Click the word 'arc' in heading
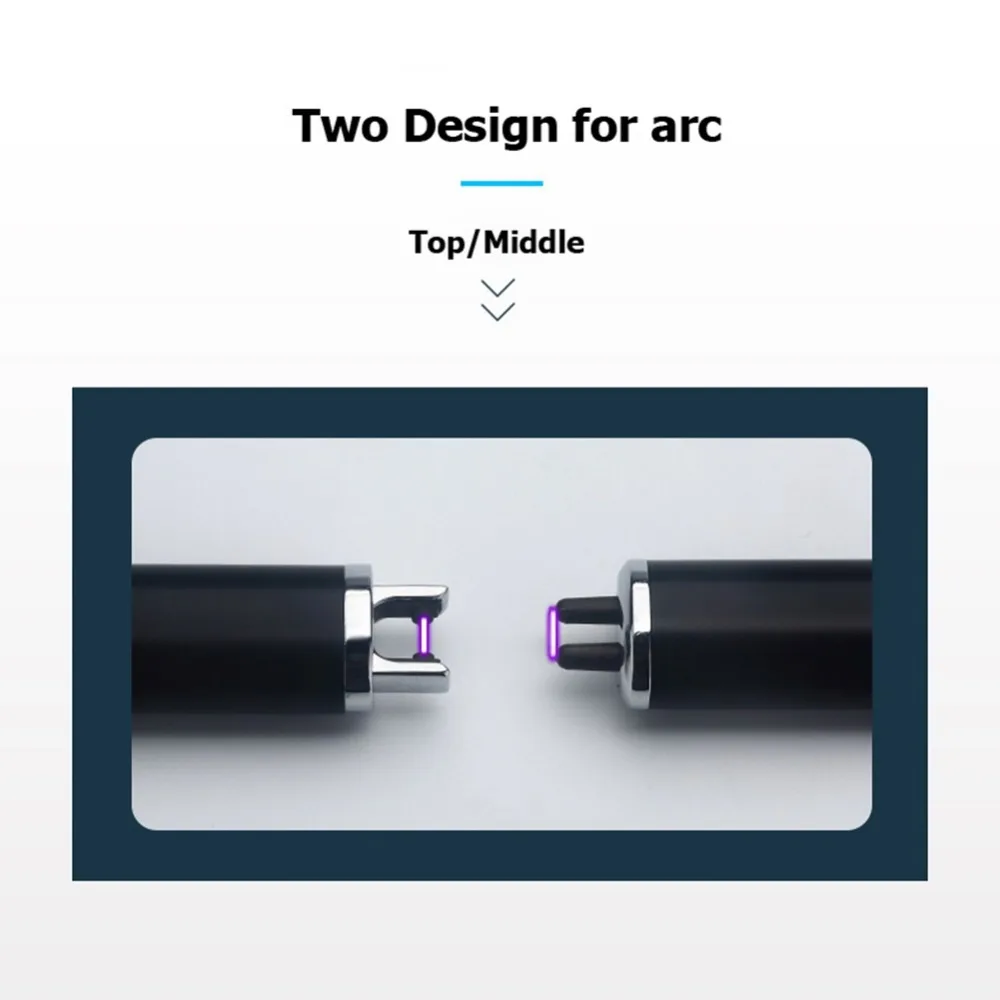The image size is (1000, 1000). (686, 126)
